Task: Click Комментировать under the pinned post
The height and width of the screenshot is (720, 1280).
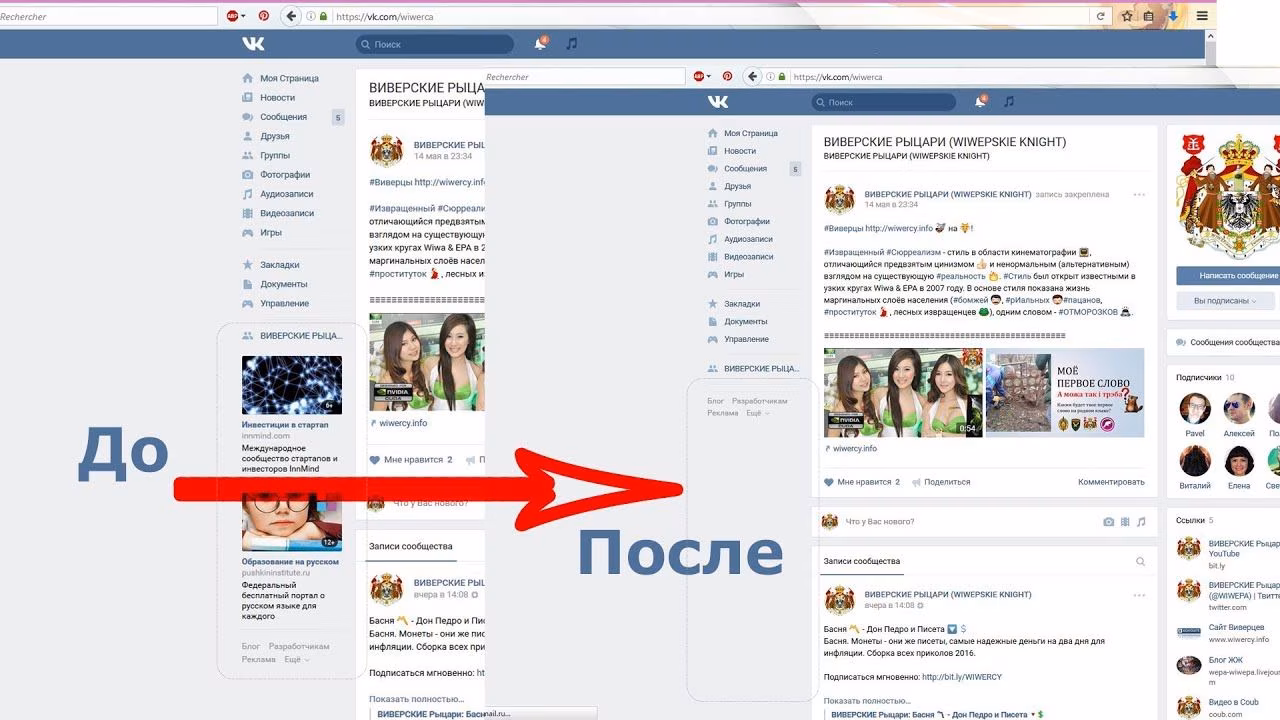Action: pyautogui.click(x=1111, y=482)
